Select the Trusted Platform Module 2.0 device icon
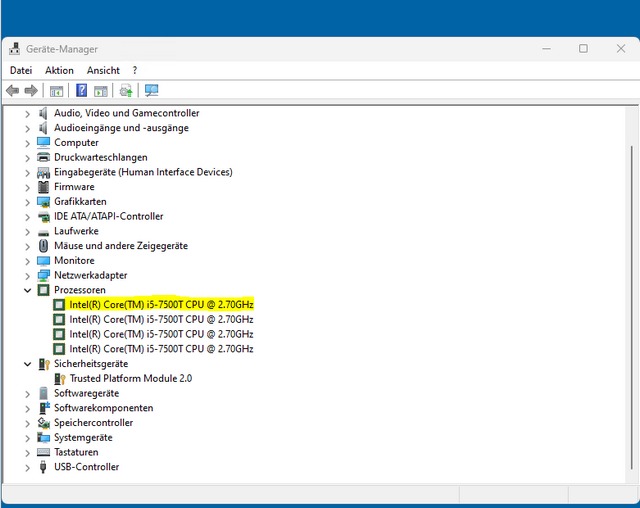This screenshot has width=640, height=508. (x=60, y=379)
